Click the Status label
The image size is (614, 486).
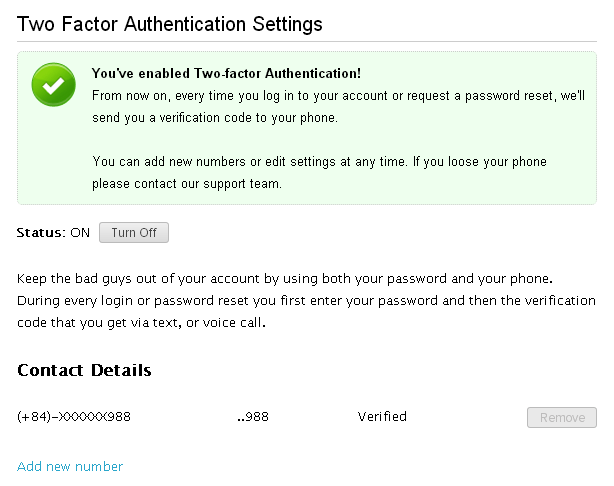(42, 233)
